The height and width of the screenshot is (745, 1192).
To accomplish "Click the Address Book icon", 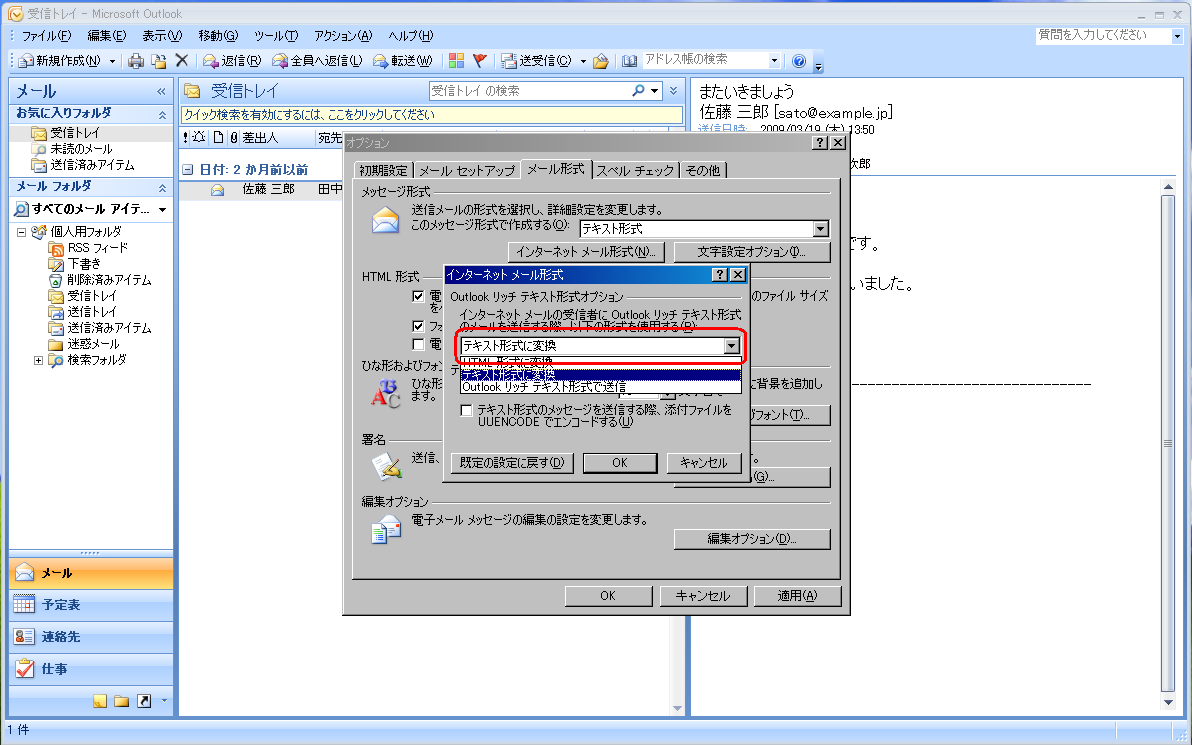I will [629, 61].
